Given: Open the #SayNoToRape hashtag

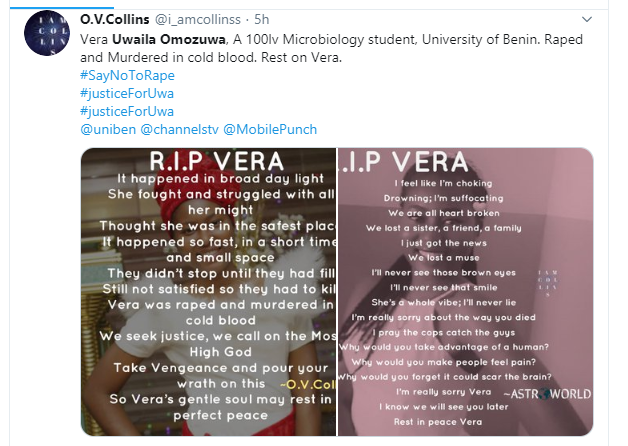Looking at the screenshot, I should 127,75.
